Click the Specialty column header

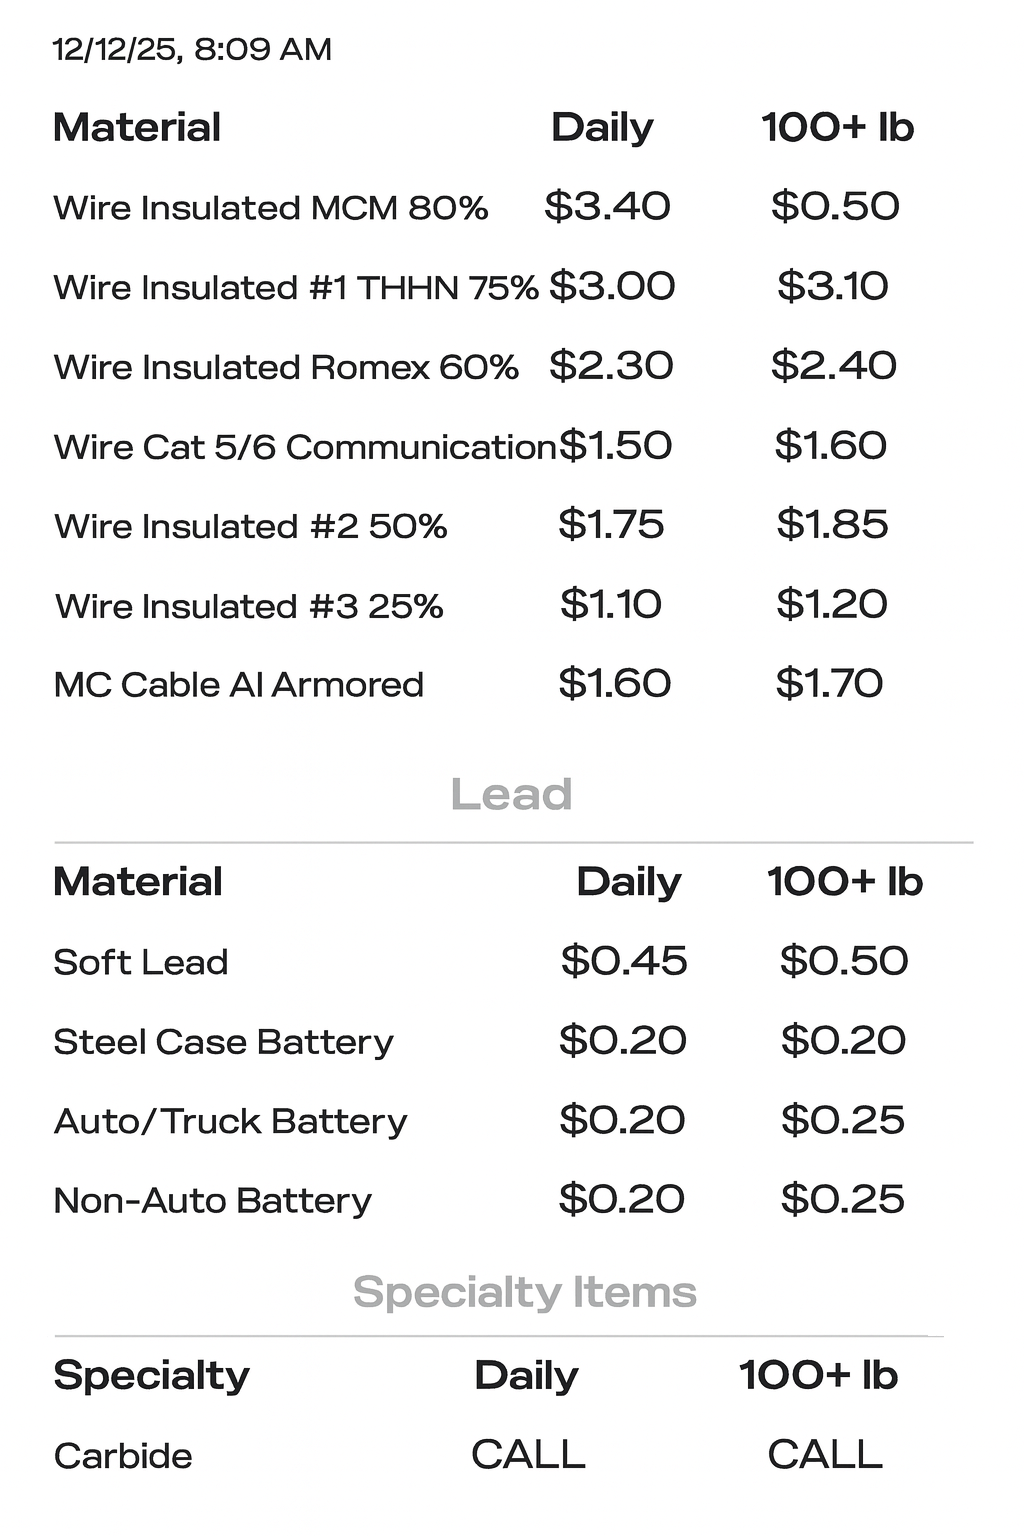(x=151, y=1376)
